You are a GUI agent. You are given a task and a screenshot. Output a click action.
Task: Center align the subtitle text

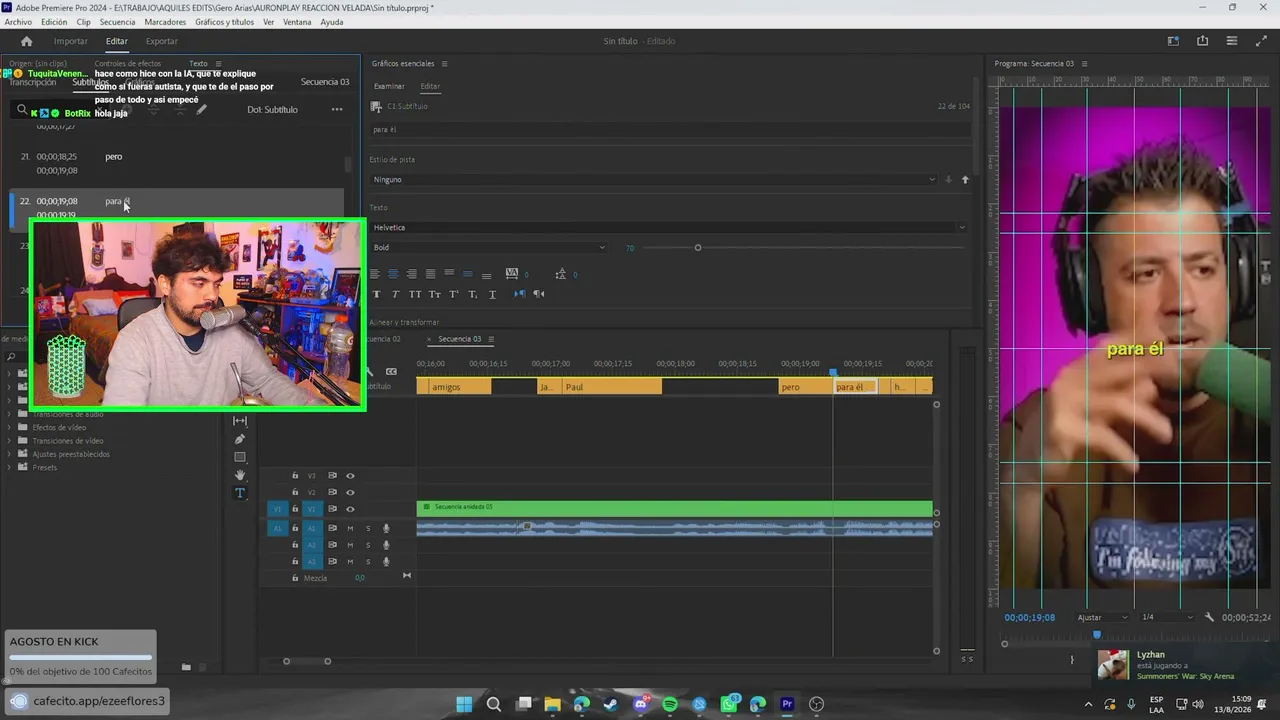[393, 274]
